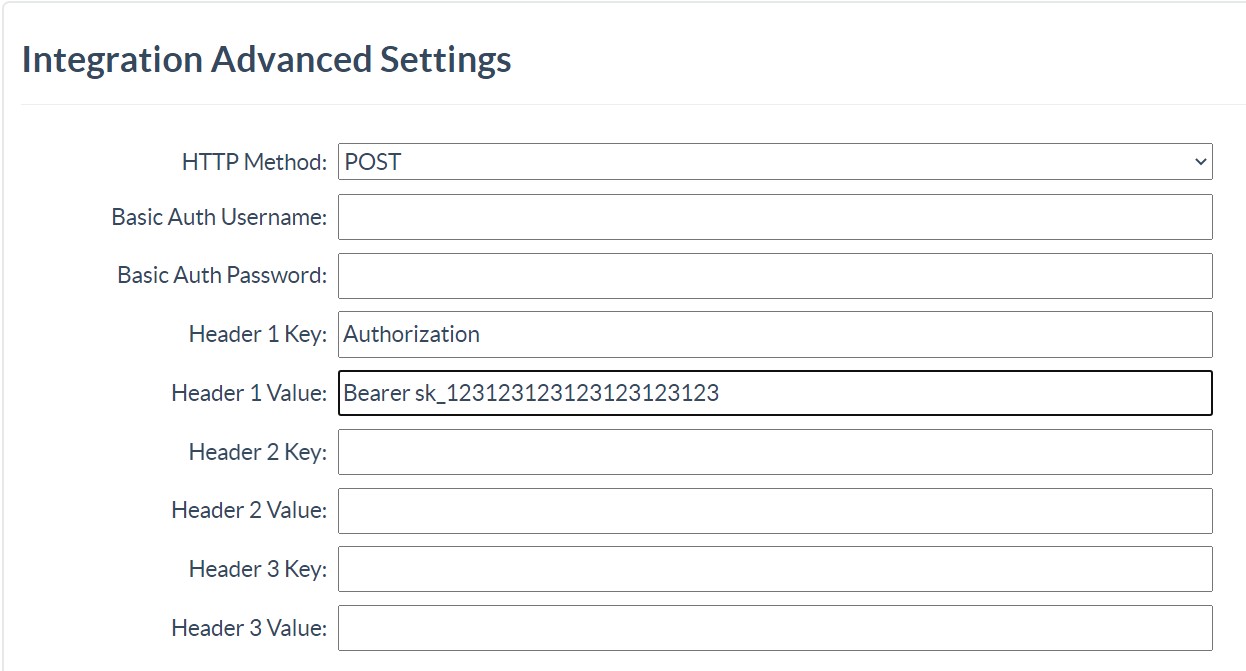Click inside the empty Header 2 Key field
This screenshot has height=671, width=1246.
(775, 451)
